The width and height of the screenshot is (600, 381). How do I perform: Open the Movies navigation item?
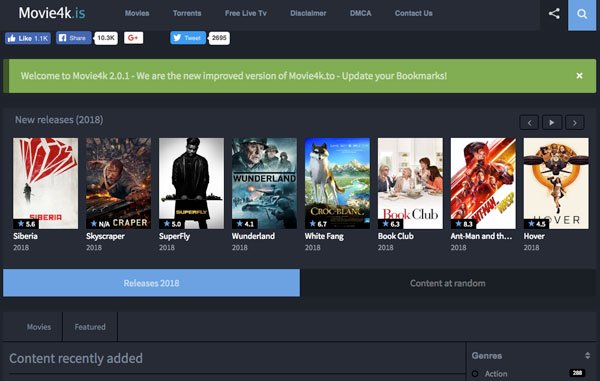pyautogui.click(x=137, y=13)
